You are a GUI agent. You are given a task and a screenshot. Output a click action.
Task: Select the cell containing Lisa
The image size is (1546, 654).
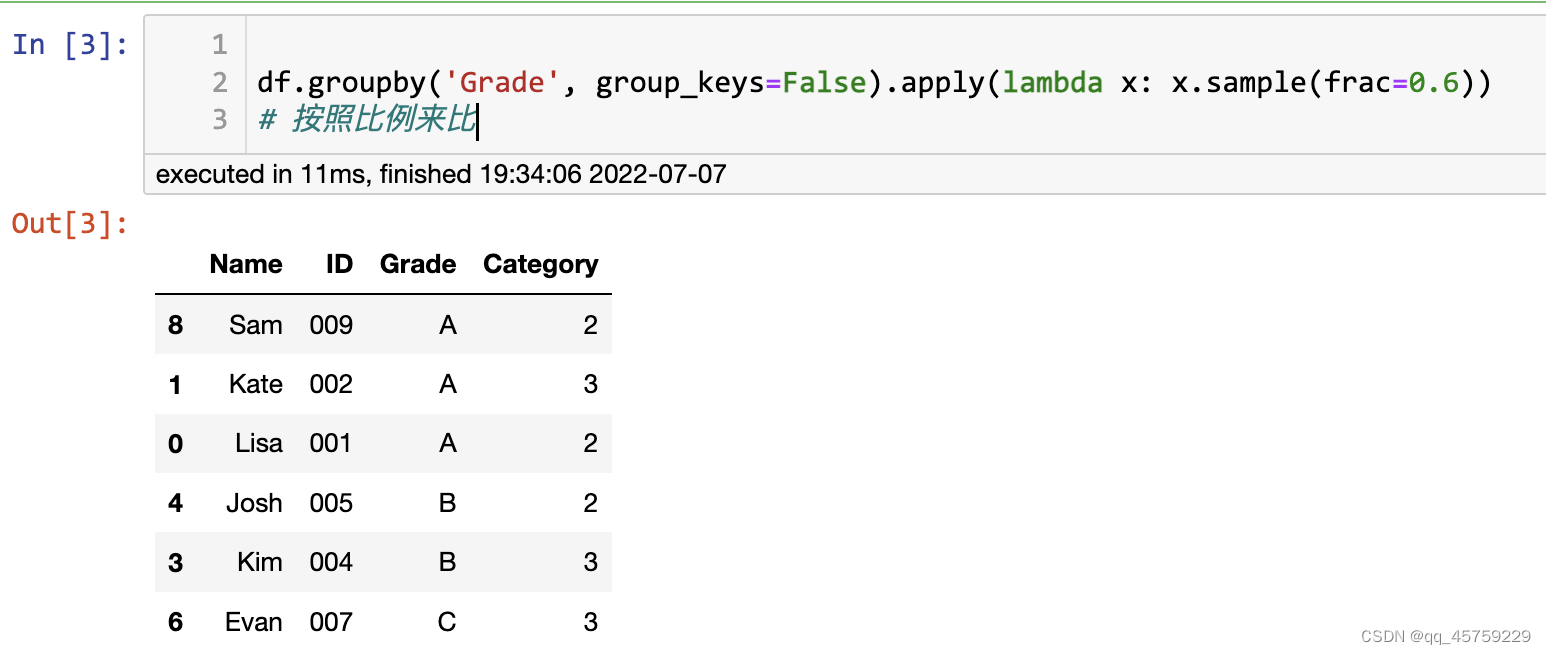click(x=259, y=443)
